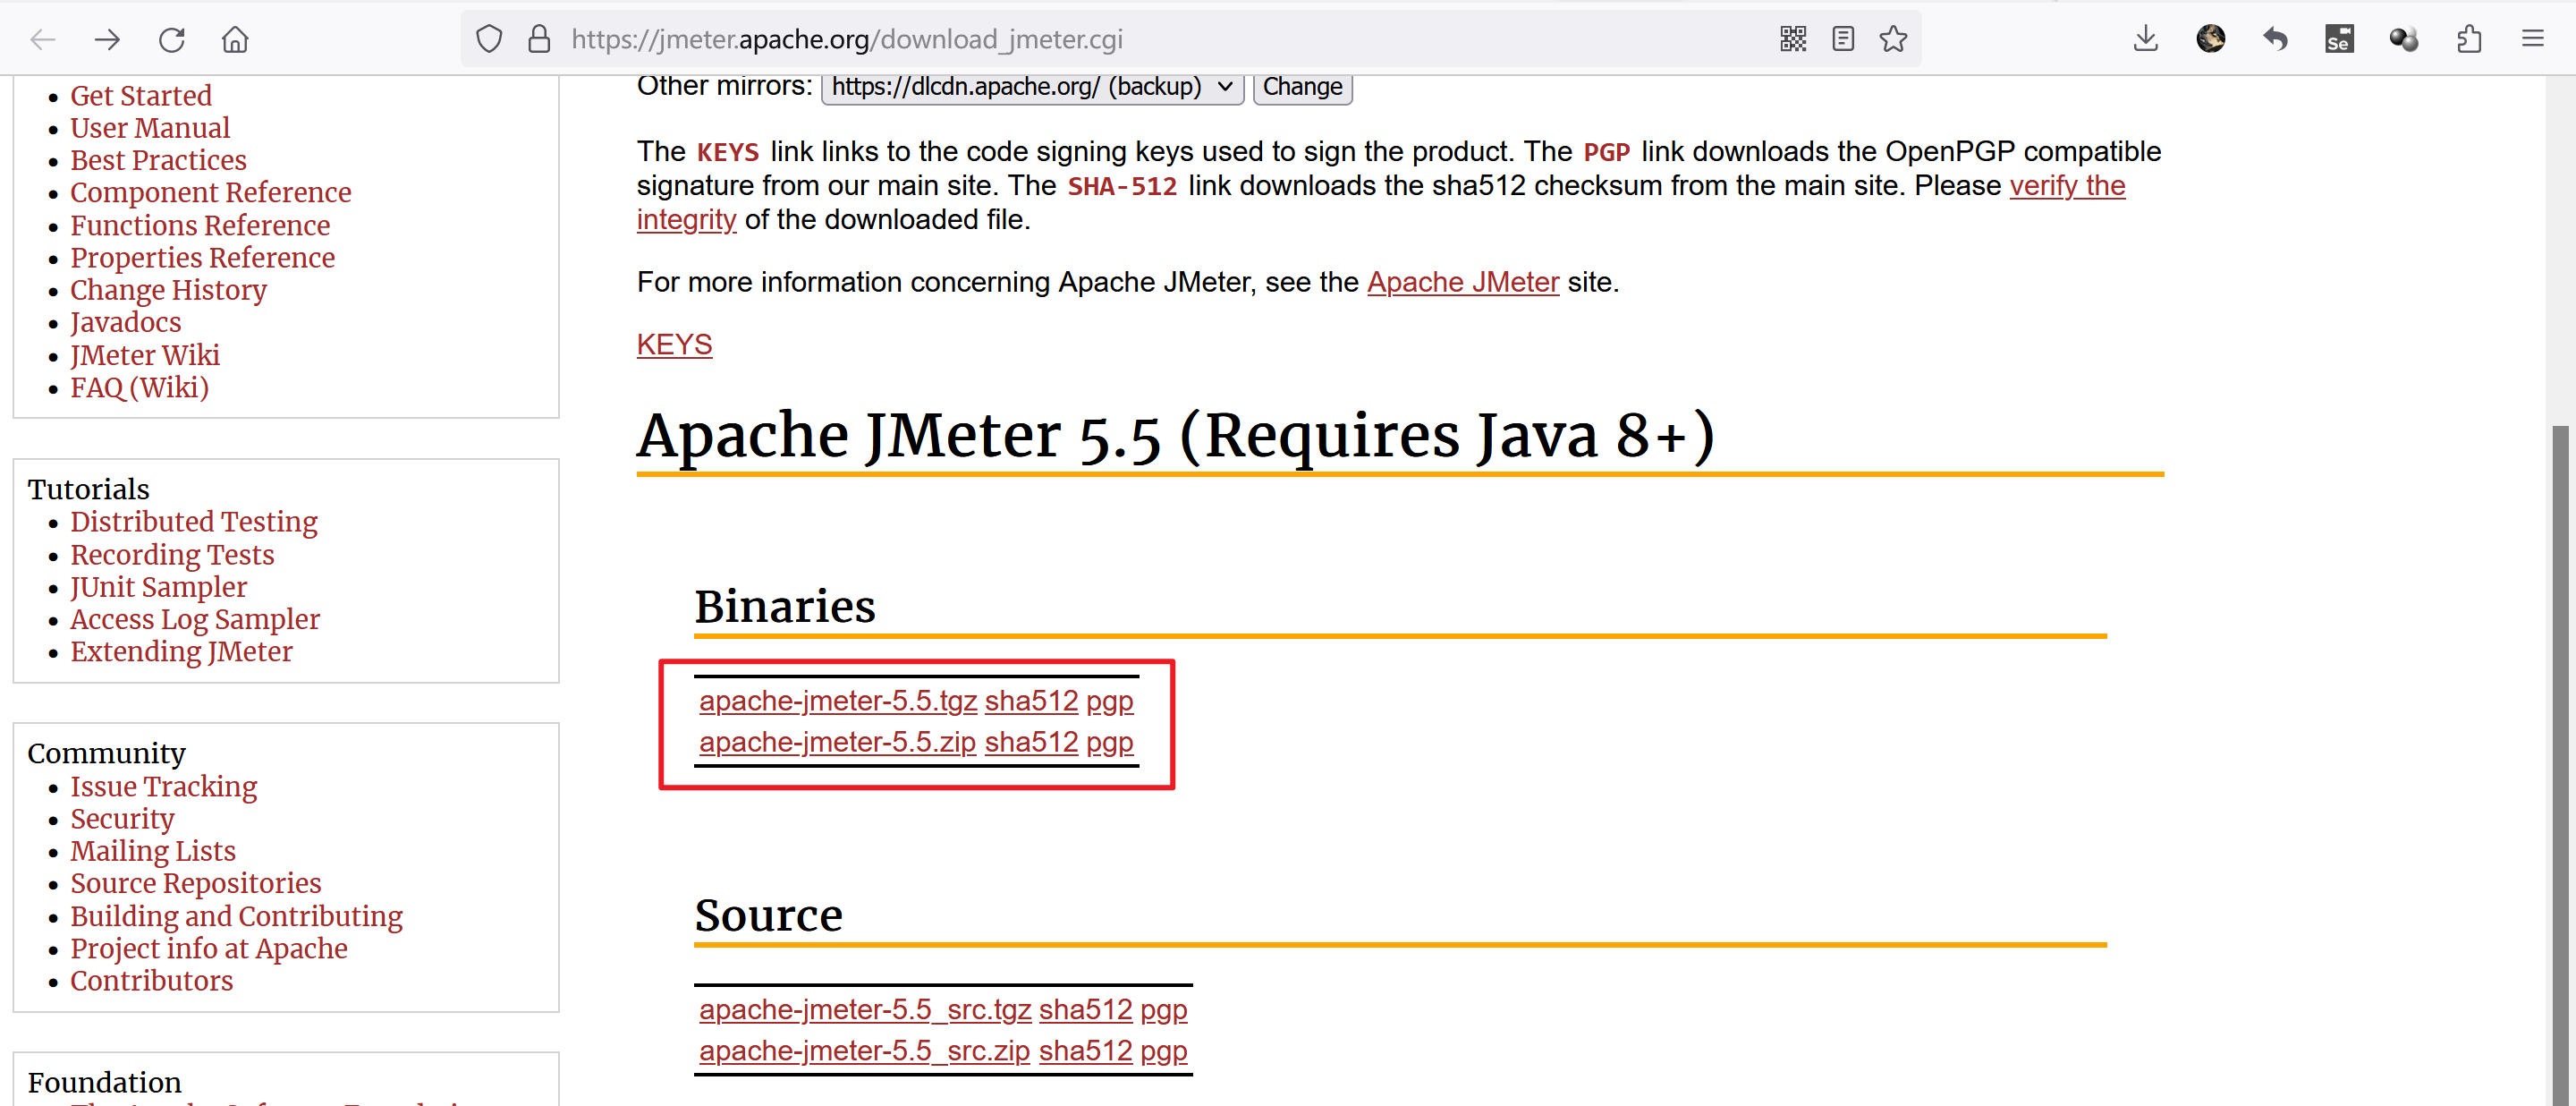Open Functions Reference in sidebar
The width and height of the screenshot is (2576, 1106).
click(x=200, y=225)
